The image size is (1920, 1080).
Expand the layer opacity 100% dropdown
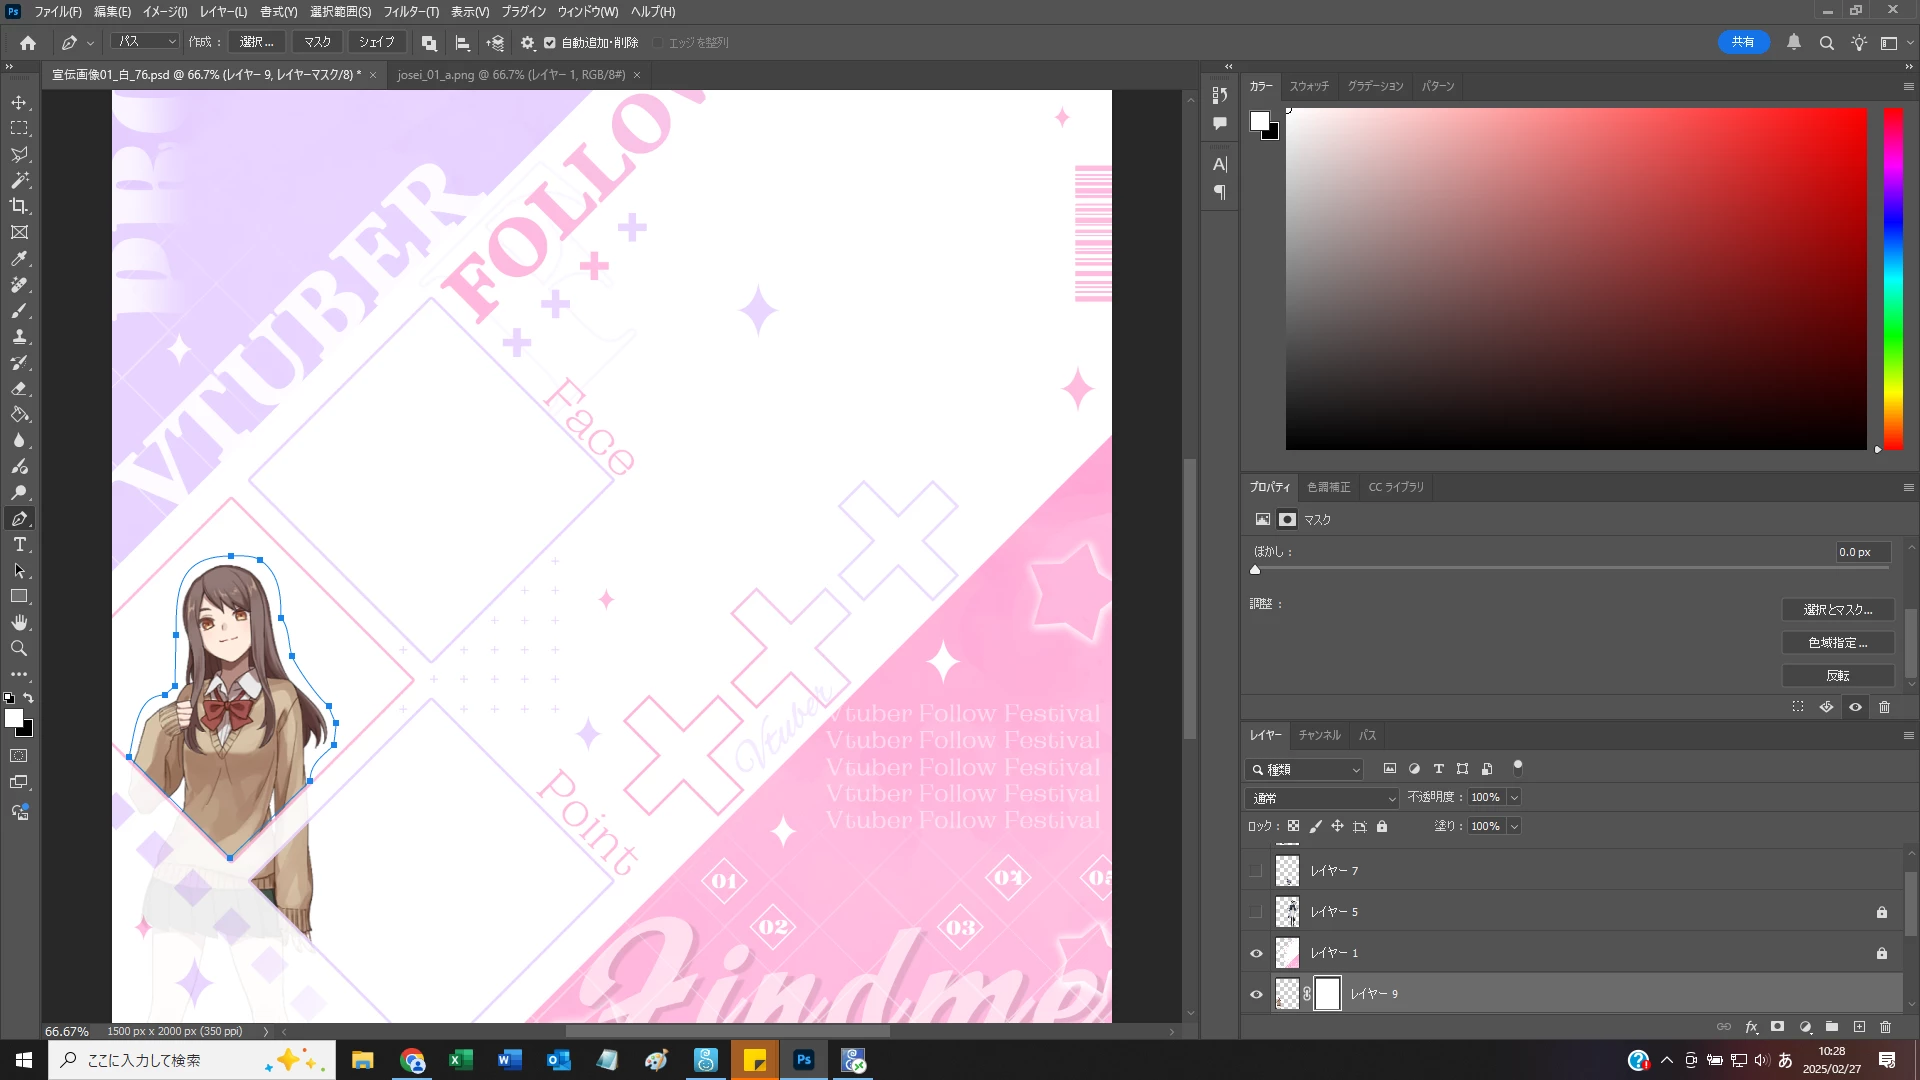pyautogui.click(x=1514, y=797)
